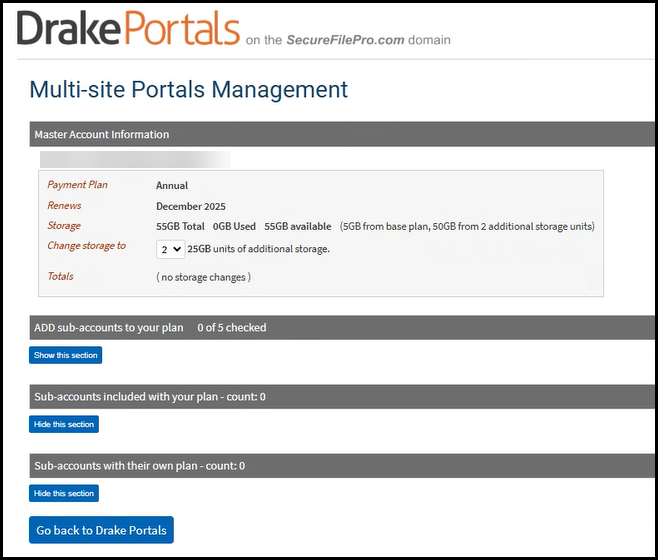Click the December 2025 renewal date

tap(191, 206)
